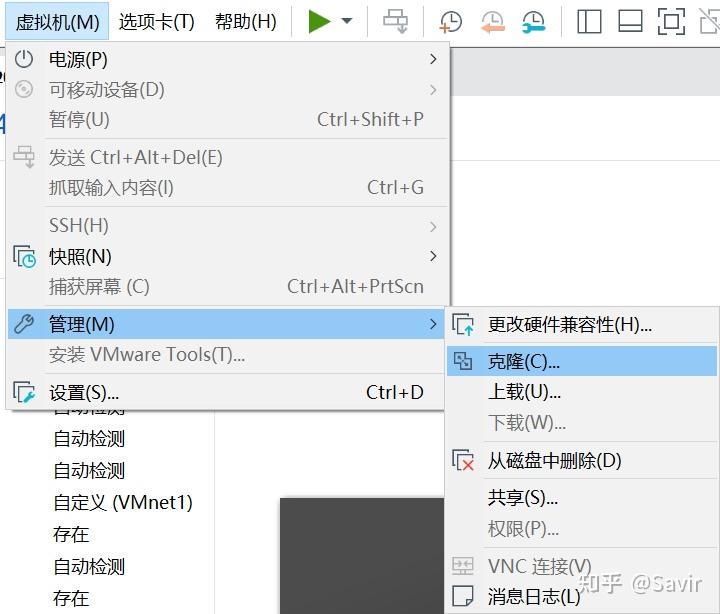Click the power icon beside 电源(P)
The image size is (720, 614).
click(24, 59)
